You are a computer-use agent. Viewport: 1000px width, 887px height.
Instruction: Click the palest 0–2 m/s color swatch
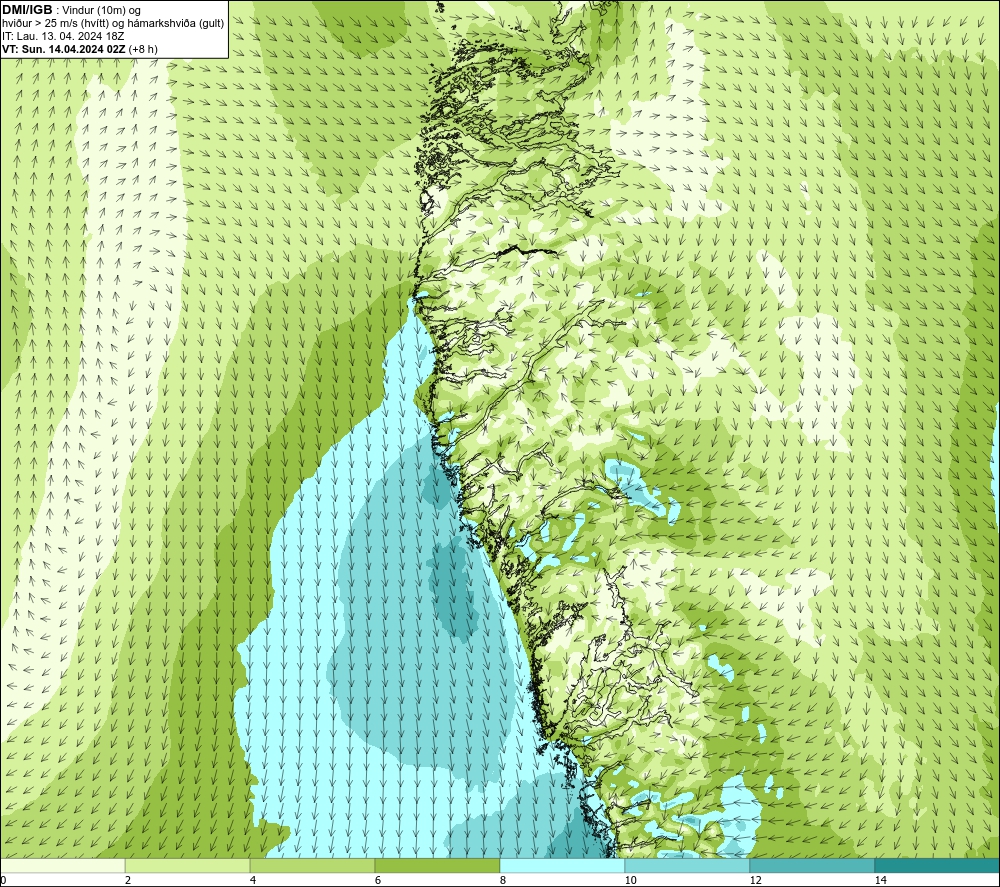[x=62, y=865]
